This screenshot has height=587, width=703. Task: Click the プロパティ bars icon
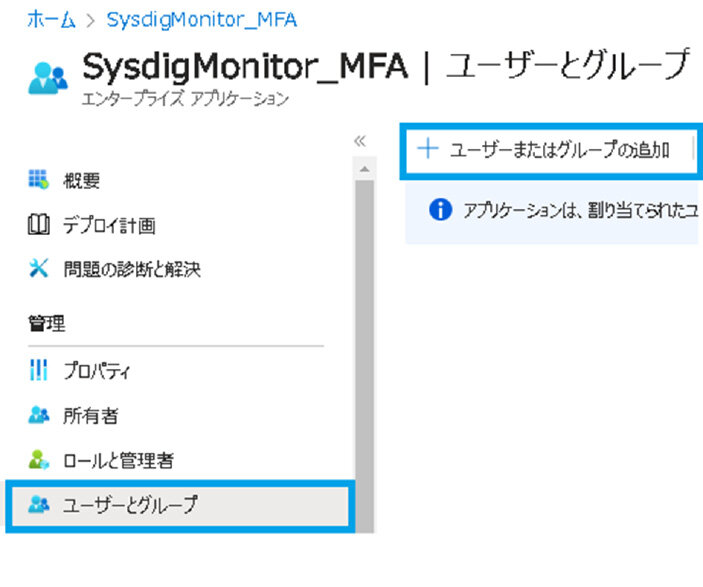(x=38, y=371)
